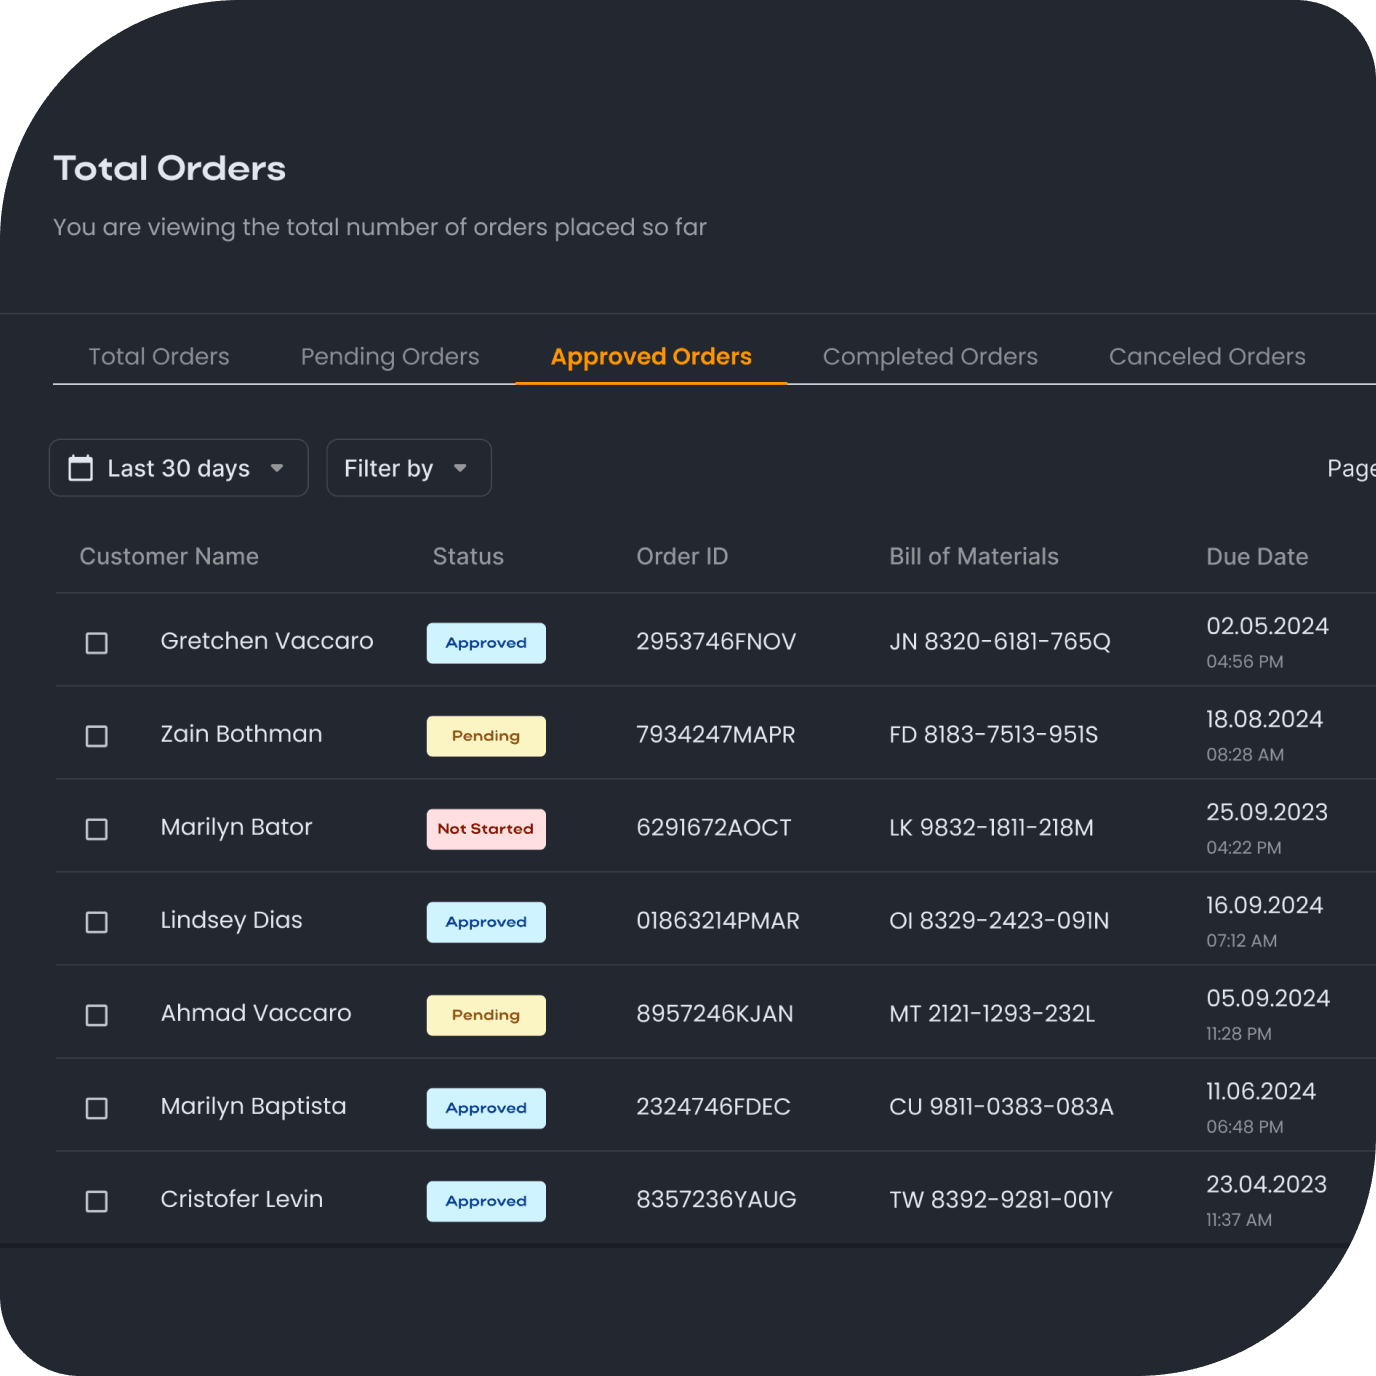Image resolution: width=1376 pixels, height=1376 pixels.
Task: Click the customer name Gretchen Vaccaro
Action: 267,641
